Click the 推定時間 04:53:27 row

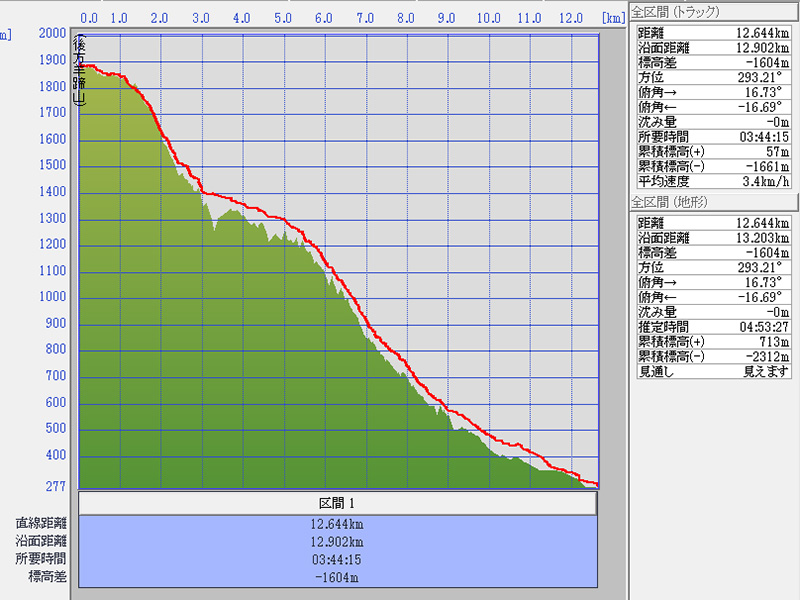click(x=714, y=326)
